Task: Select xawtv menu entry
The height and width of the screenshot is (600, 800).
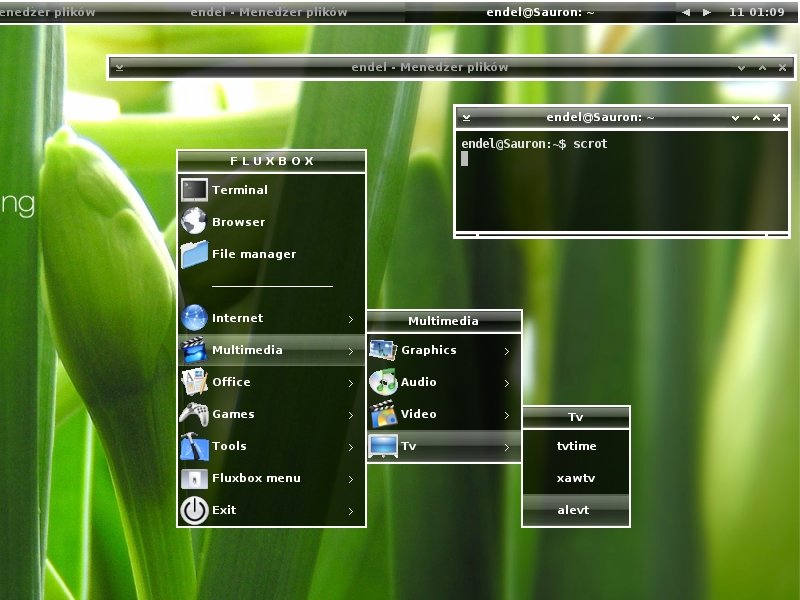Action: point(576,478)
